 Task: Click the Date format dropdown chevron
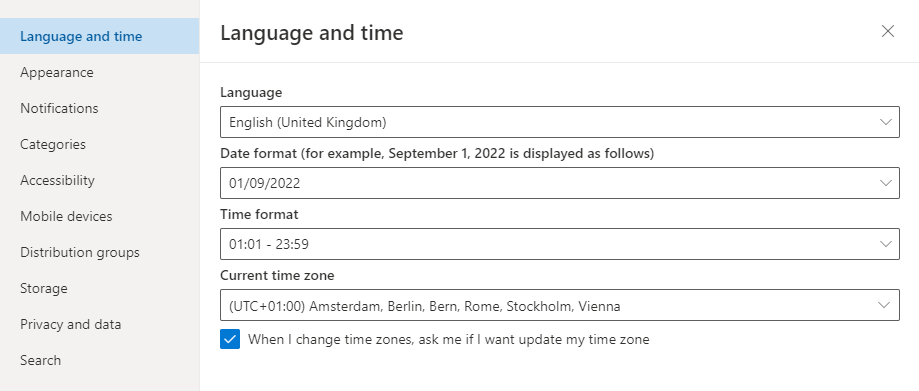point(886,183)
